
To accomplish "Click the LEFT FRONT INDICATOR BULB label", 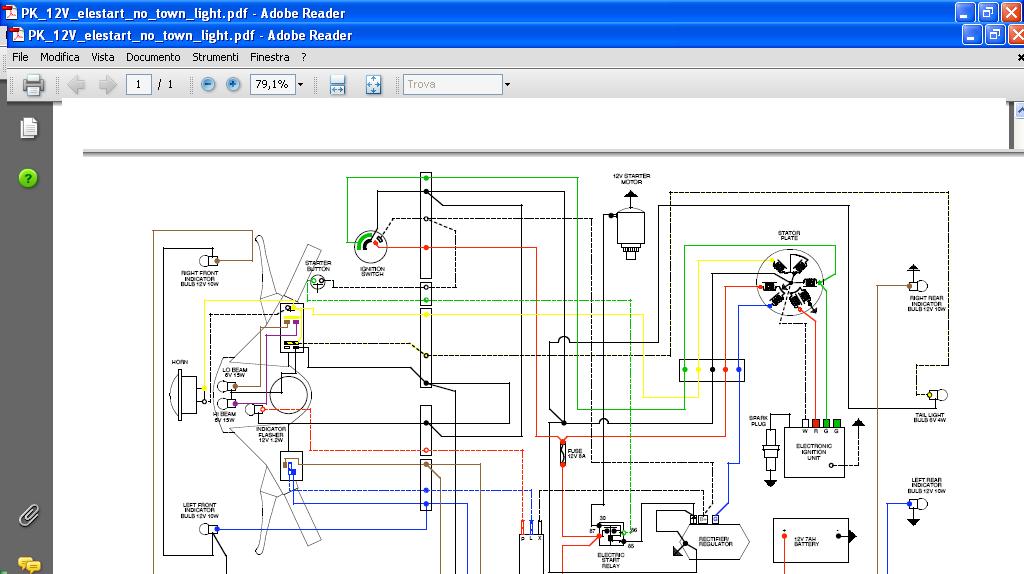I will point(199,510).
